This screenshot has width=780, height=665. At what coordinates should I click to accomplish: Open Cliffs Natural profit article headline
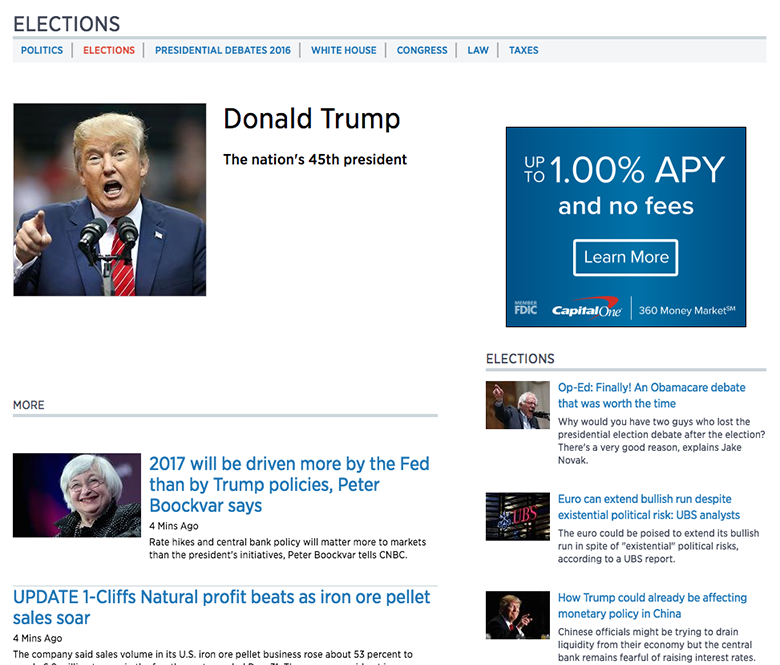(x=221, y=607)
